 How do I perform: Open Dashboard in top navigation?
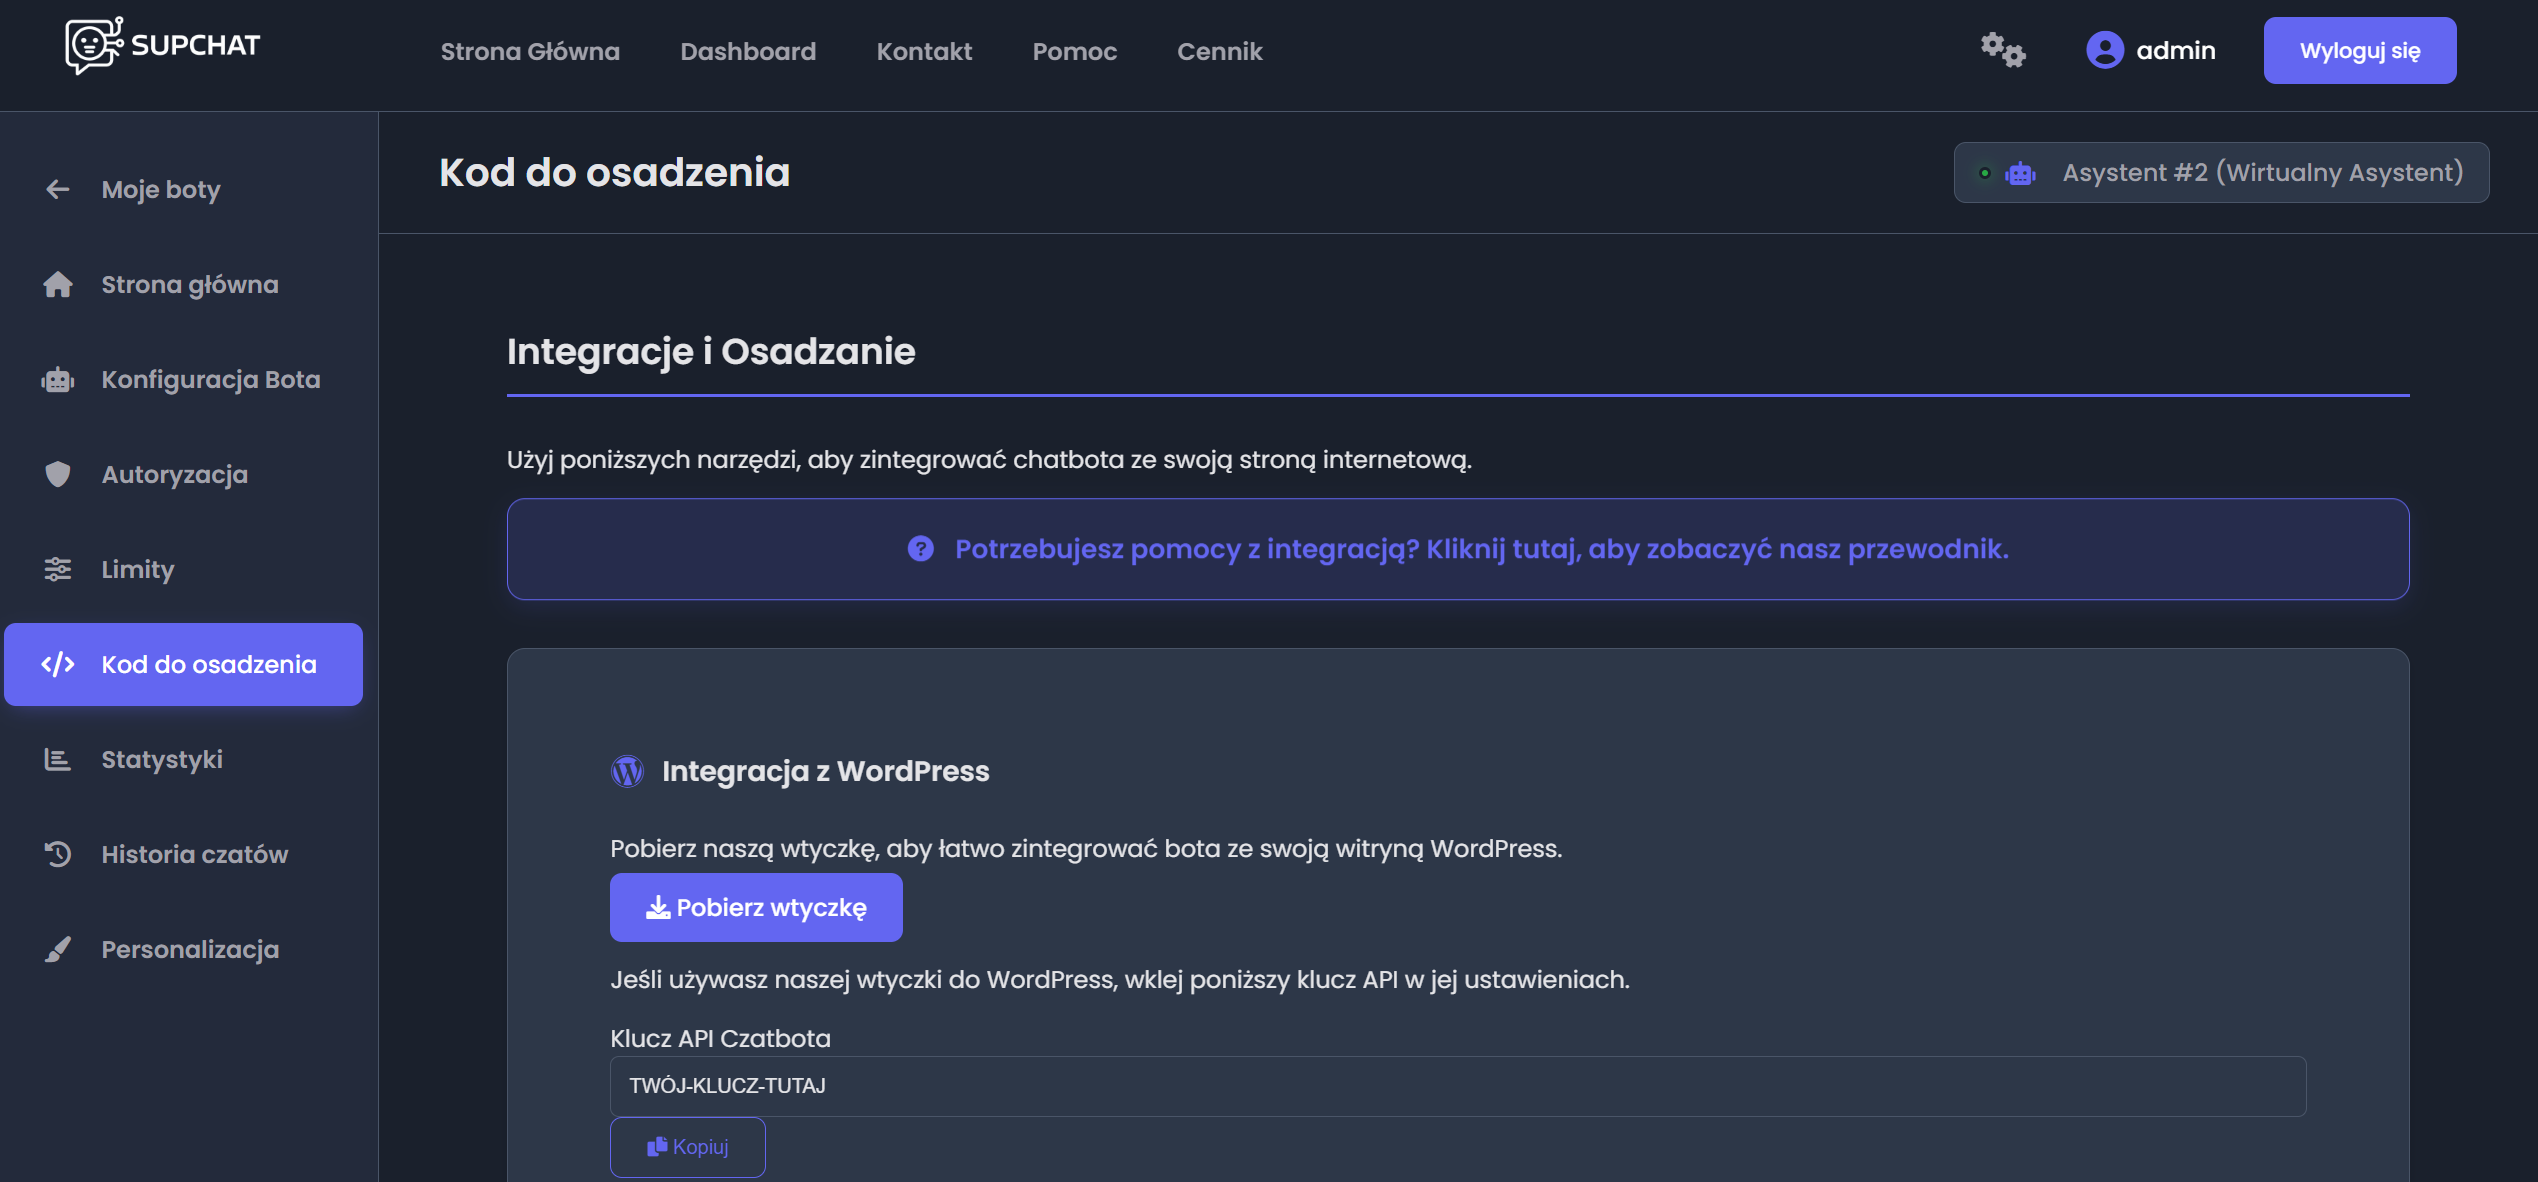pyautogui.click(x=748, y=51)
